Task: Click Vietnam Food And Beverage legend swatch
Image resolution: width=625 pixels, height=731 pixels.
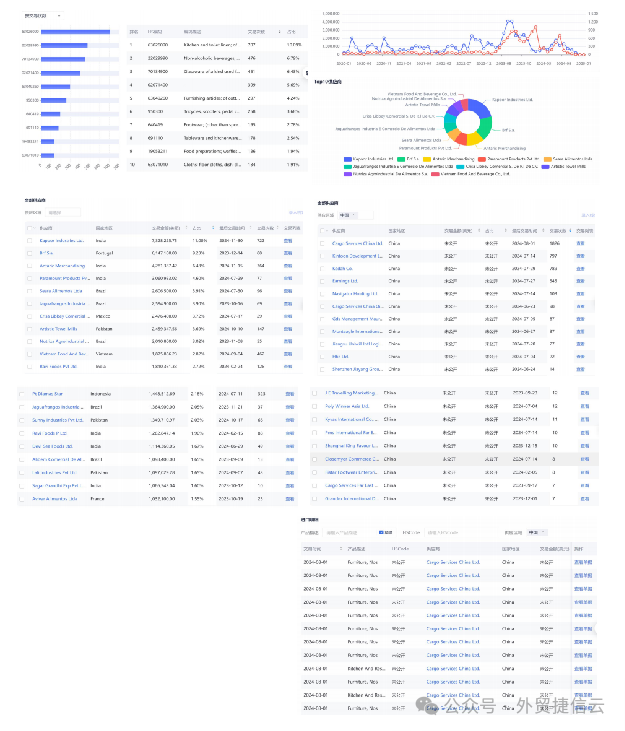Action: pyautogui.click(x=435, y=174)
